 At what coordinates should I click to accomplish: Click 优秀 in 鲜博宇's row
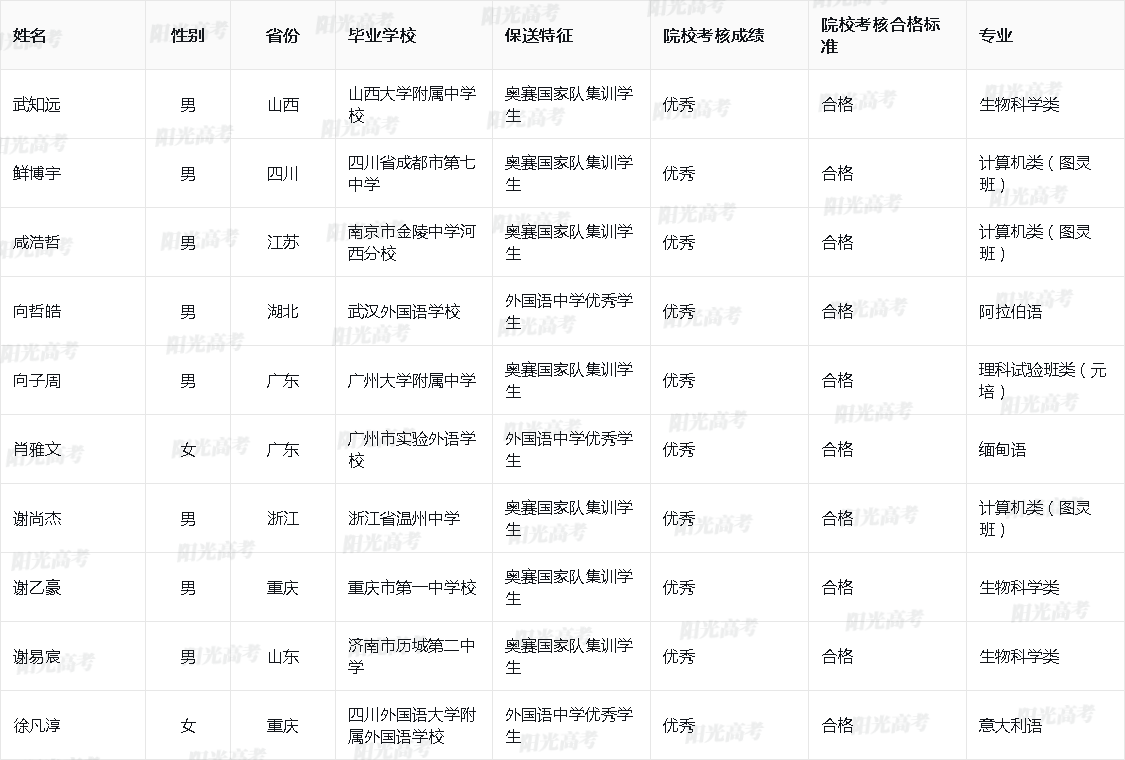point(679,174)
